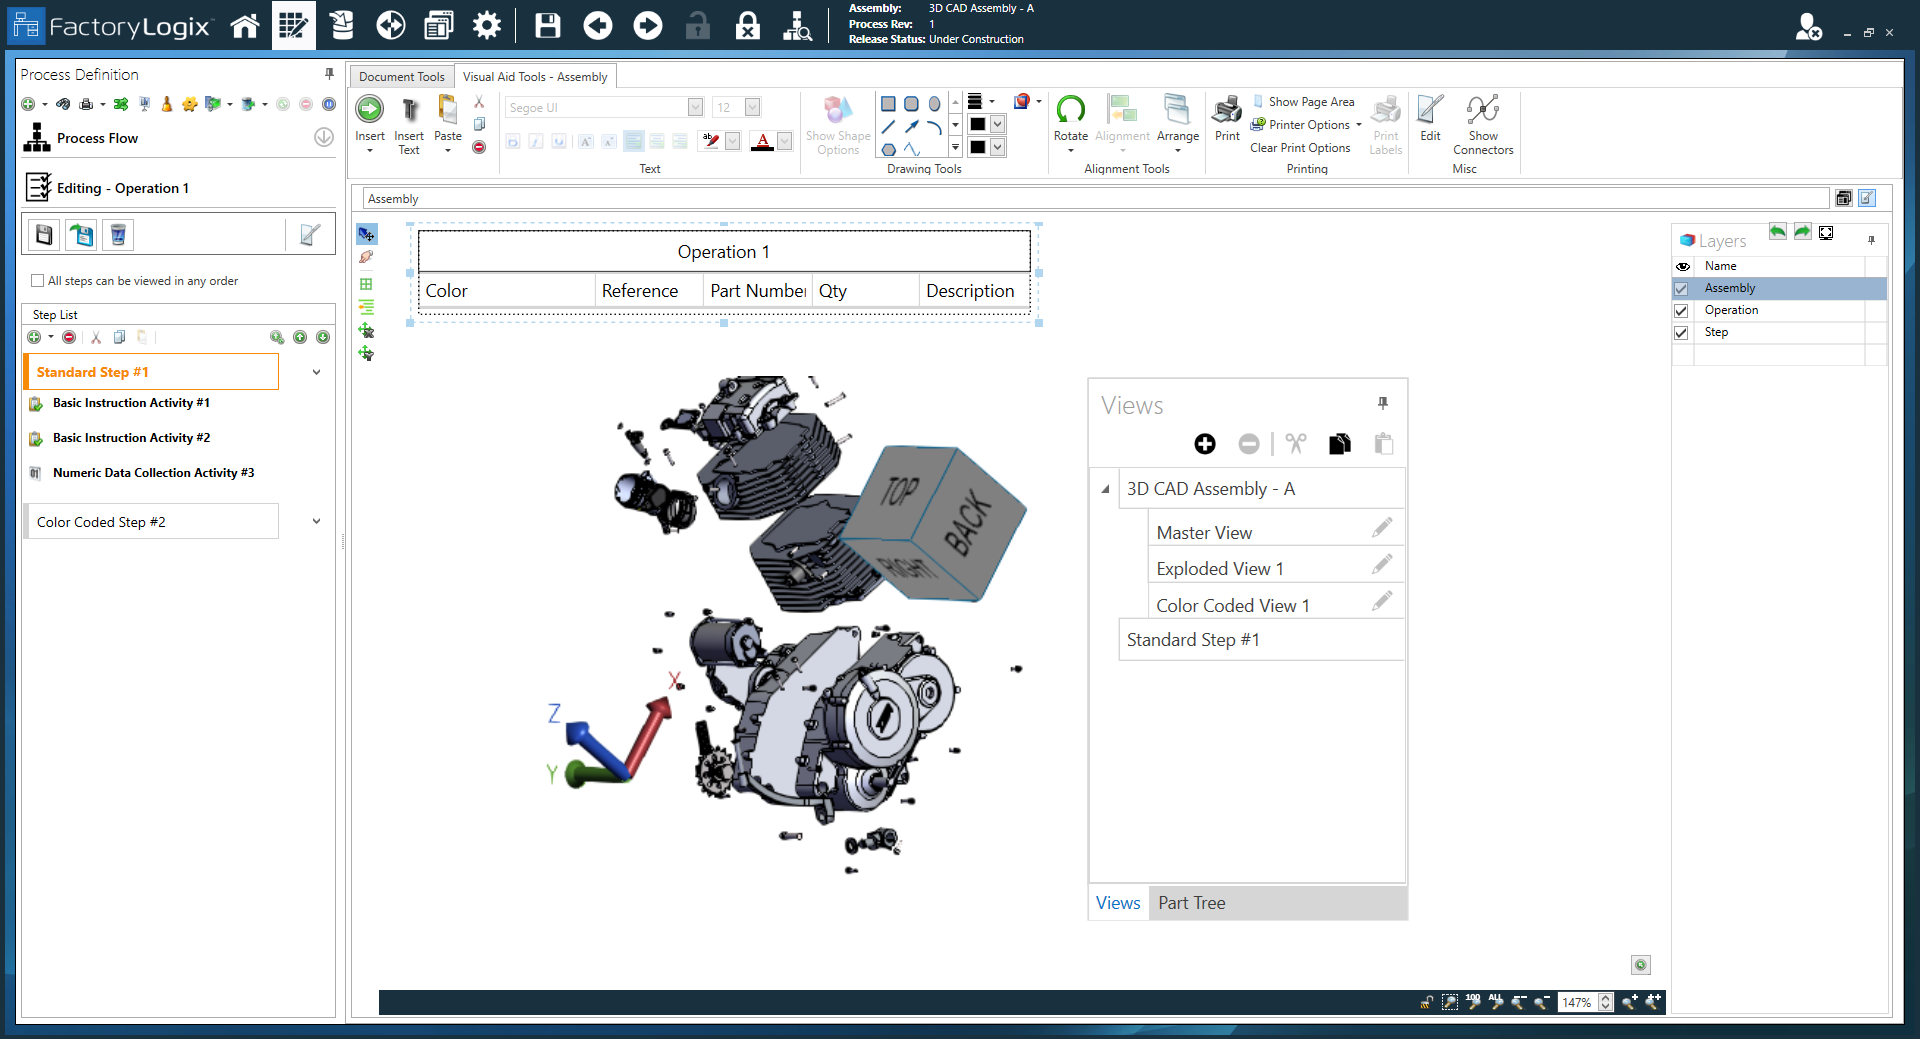Collapse the 3D CAD Assembly - A views group
The width and height of the screenshot is (1920, 1039).
point(1105,489)
